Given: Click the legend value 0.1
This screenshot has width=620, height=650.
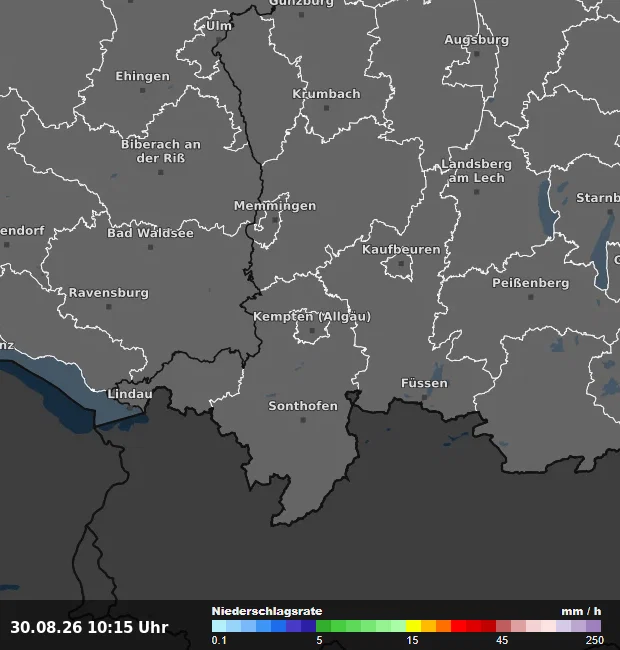Looking at the screenshot, I should 219,640.
